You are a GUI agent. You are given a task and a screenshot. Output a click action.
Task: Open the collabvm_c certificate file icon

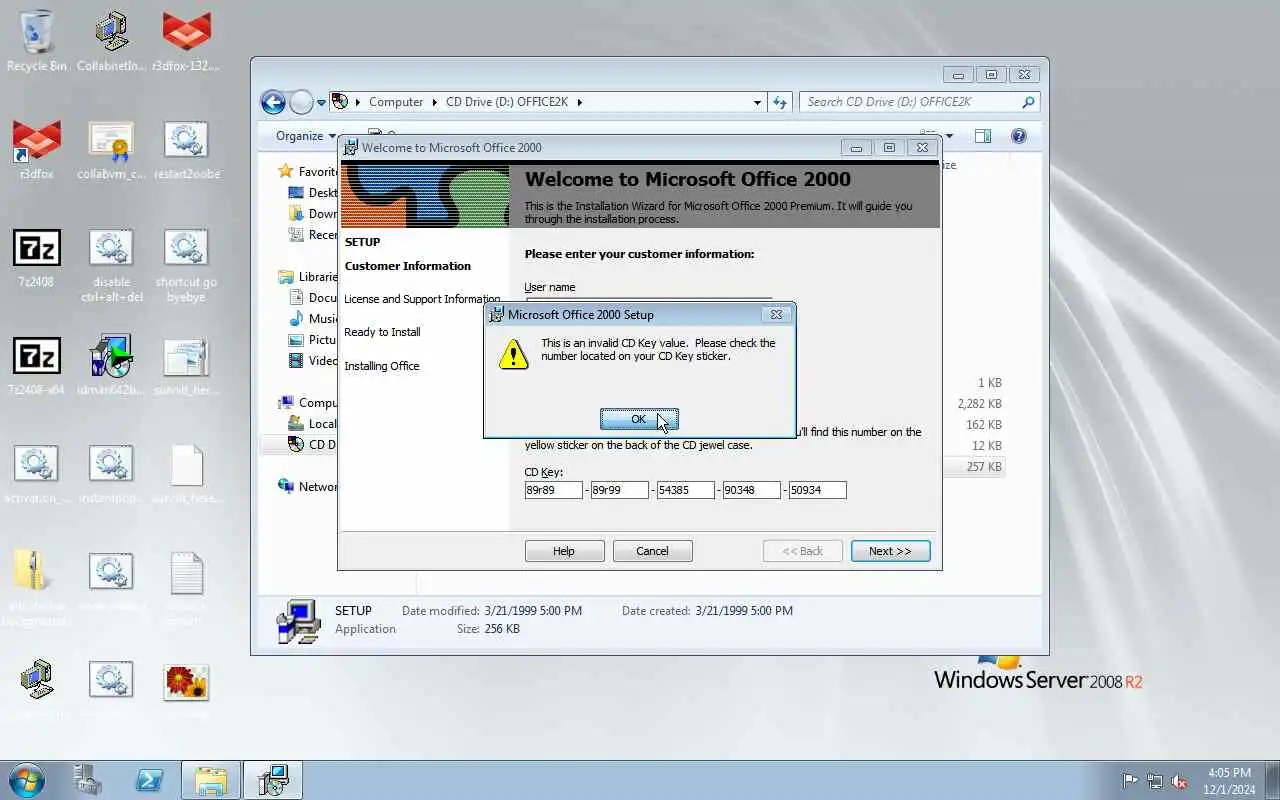coord(111,150)
